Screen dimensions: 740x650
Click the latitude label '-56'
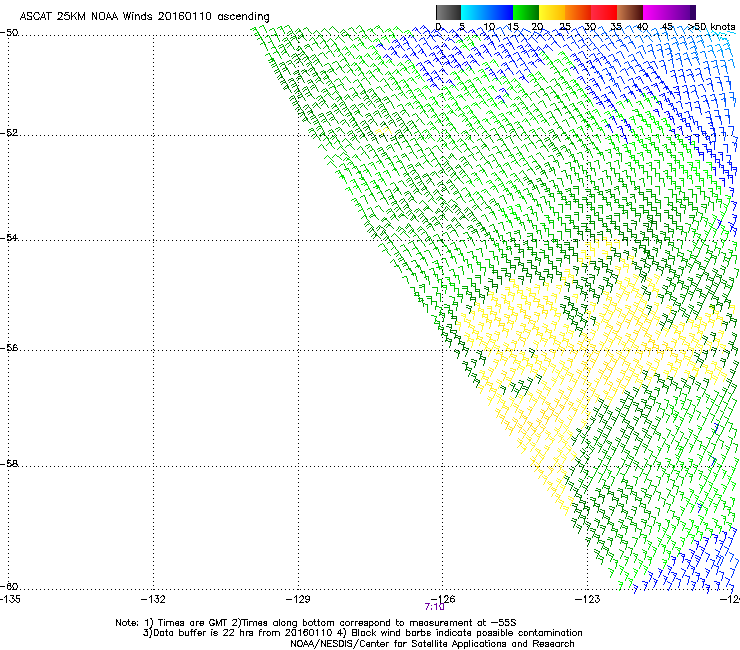(x=9, y=347)
